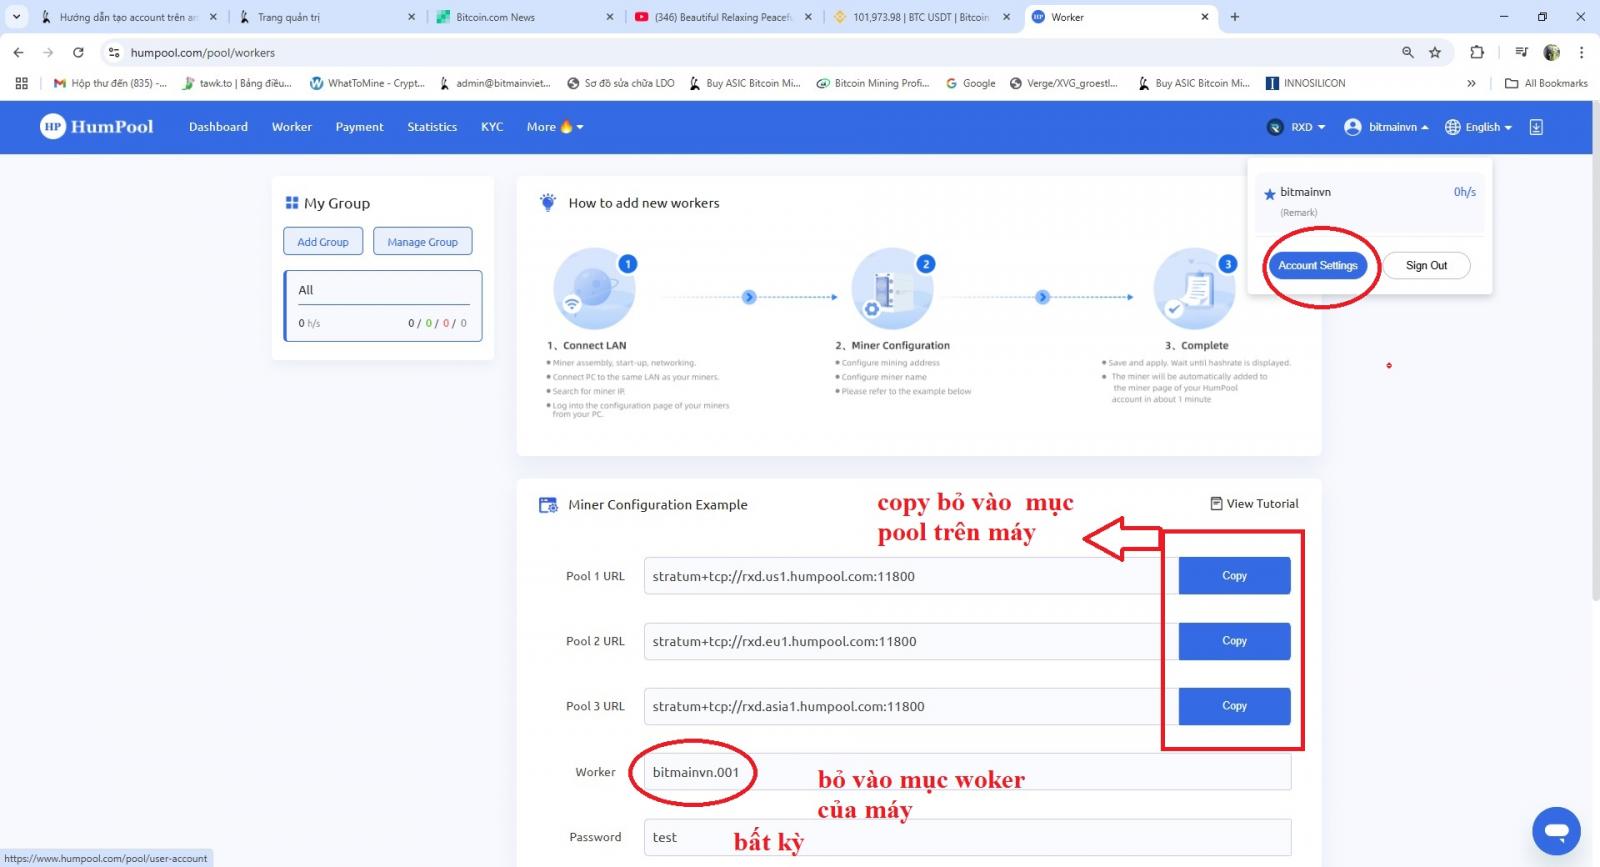Open the Bitcoin Mining Profi... bookmark

coord(873,83)
